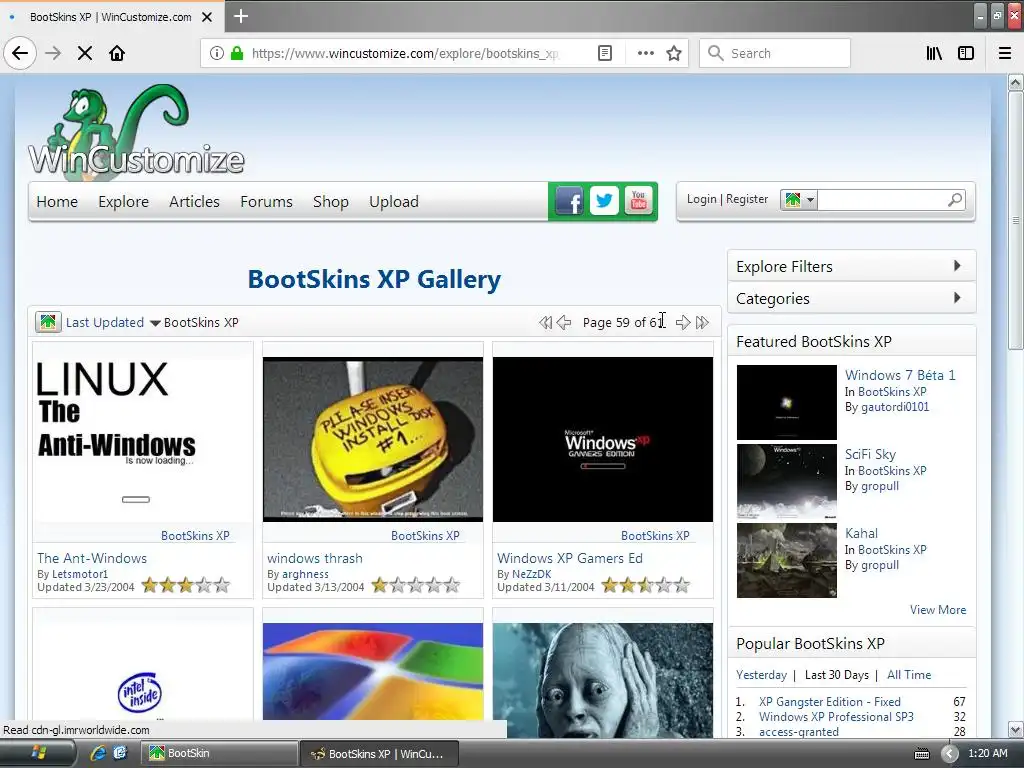Screen dimensions: 1024x768
Task: Select Last 30 Days popular list
Action: (837, 675)
